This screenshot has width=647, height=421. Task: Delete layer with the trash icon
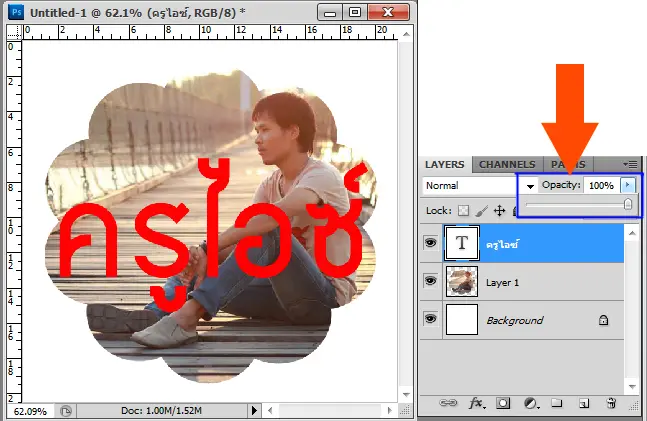(612, 403)
